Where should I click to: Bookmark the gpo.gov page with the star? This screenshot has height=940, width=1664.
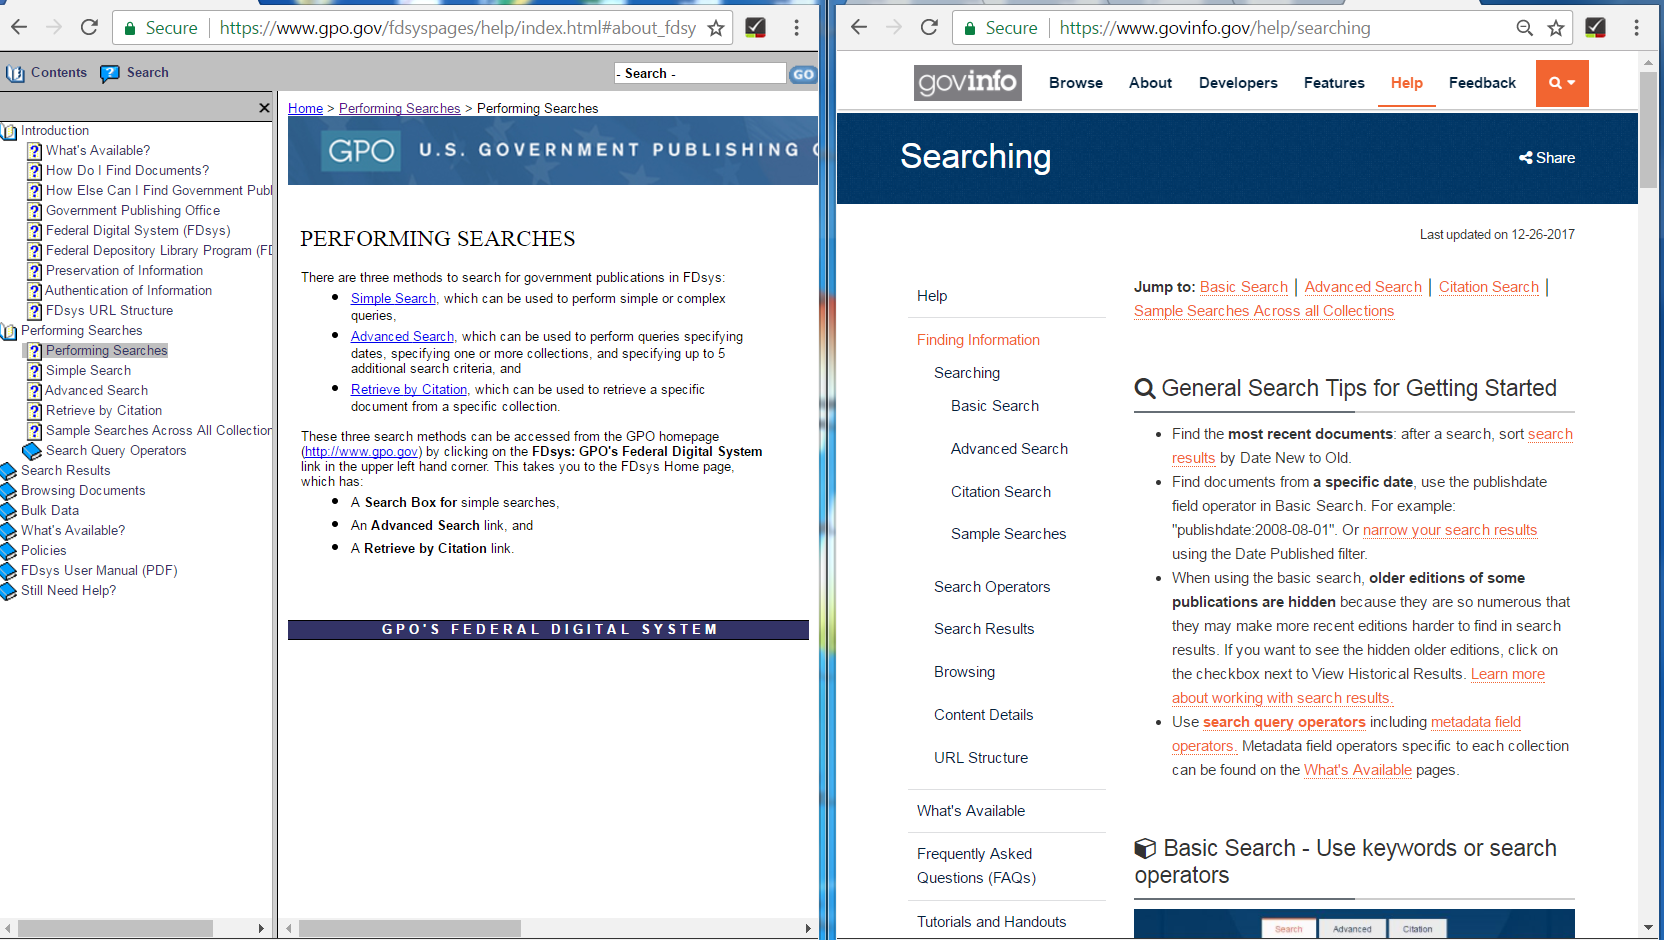(716, 28)
